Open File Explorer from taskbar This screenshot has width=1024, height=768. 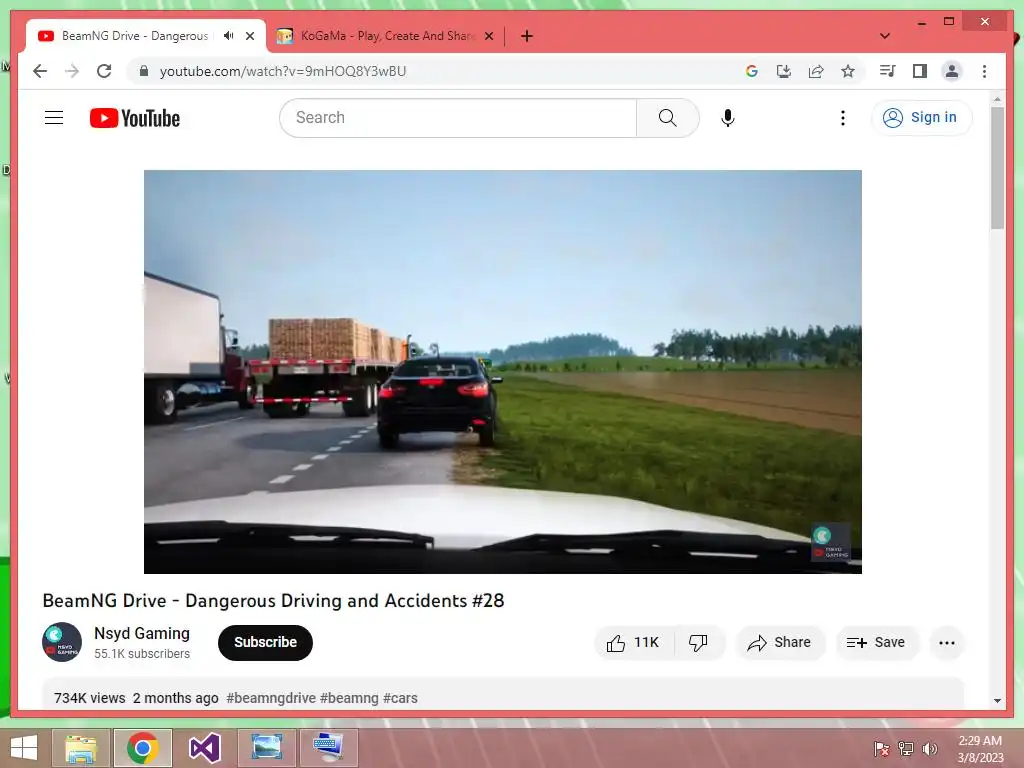coord(80,748)
